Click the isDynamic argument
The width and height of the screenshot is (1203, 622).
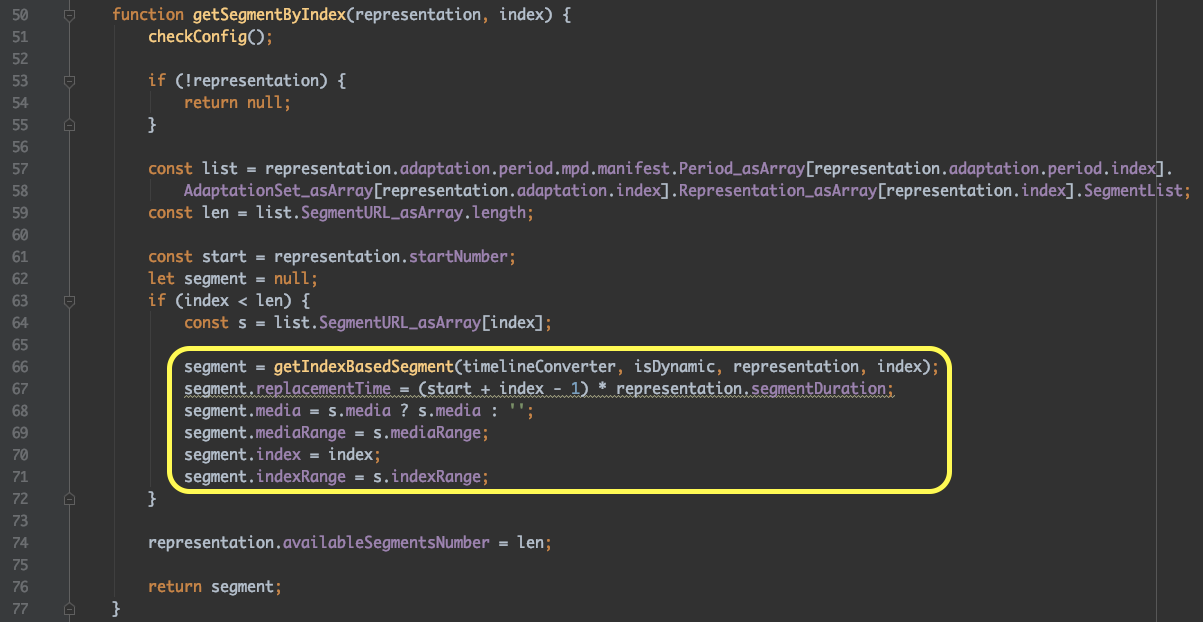coord(675,367)
